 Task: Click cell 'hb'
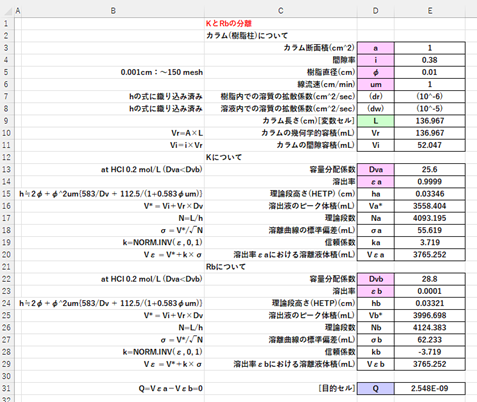(x=376, y=303)
